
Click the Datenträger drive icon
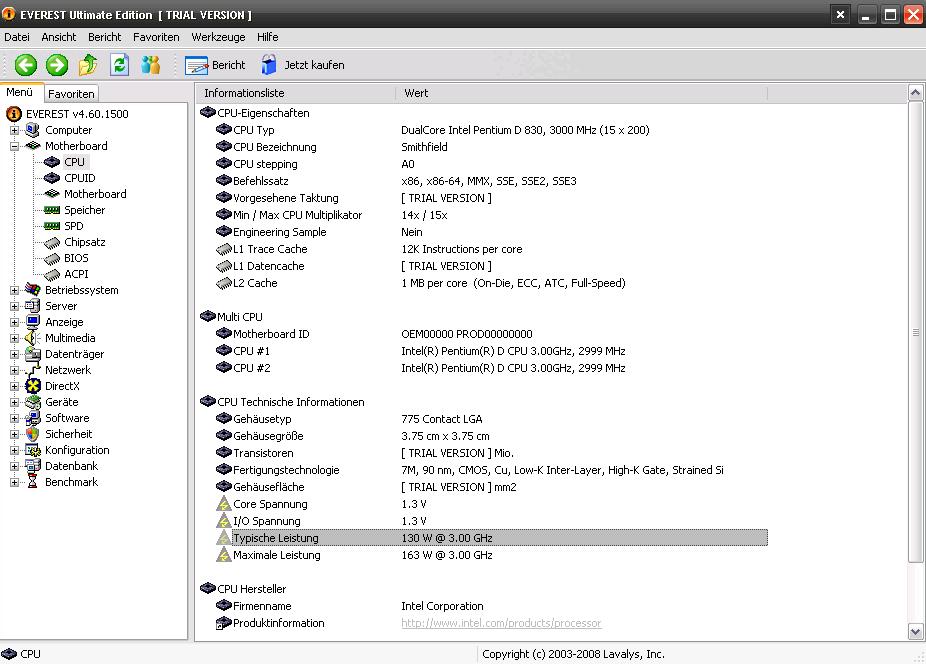point(33,354)
